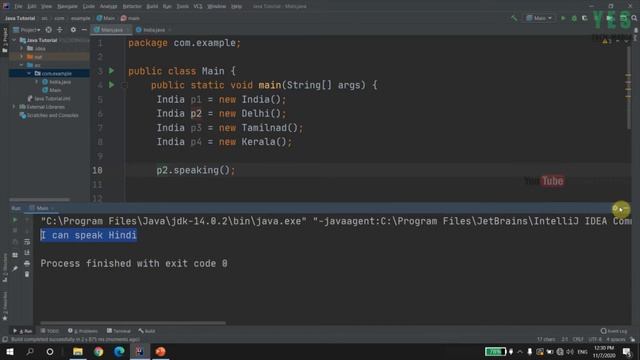Image resolution: width=640 pixels, height=360 pixels.
Task: Open the View menu
Action: (47, 6)
